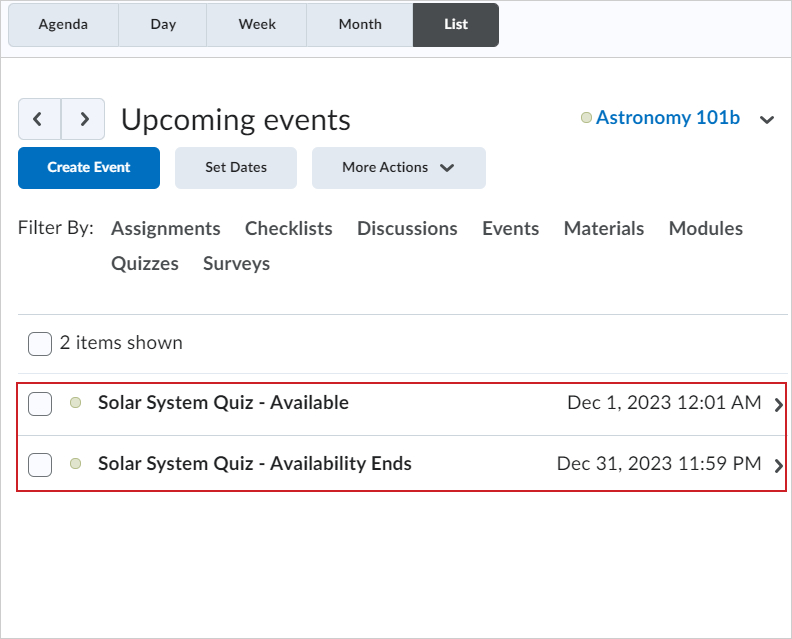Open the Astronomy 101b calendar link
This screenshot has height=639, width=792.
[x=667, y=118]
